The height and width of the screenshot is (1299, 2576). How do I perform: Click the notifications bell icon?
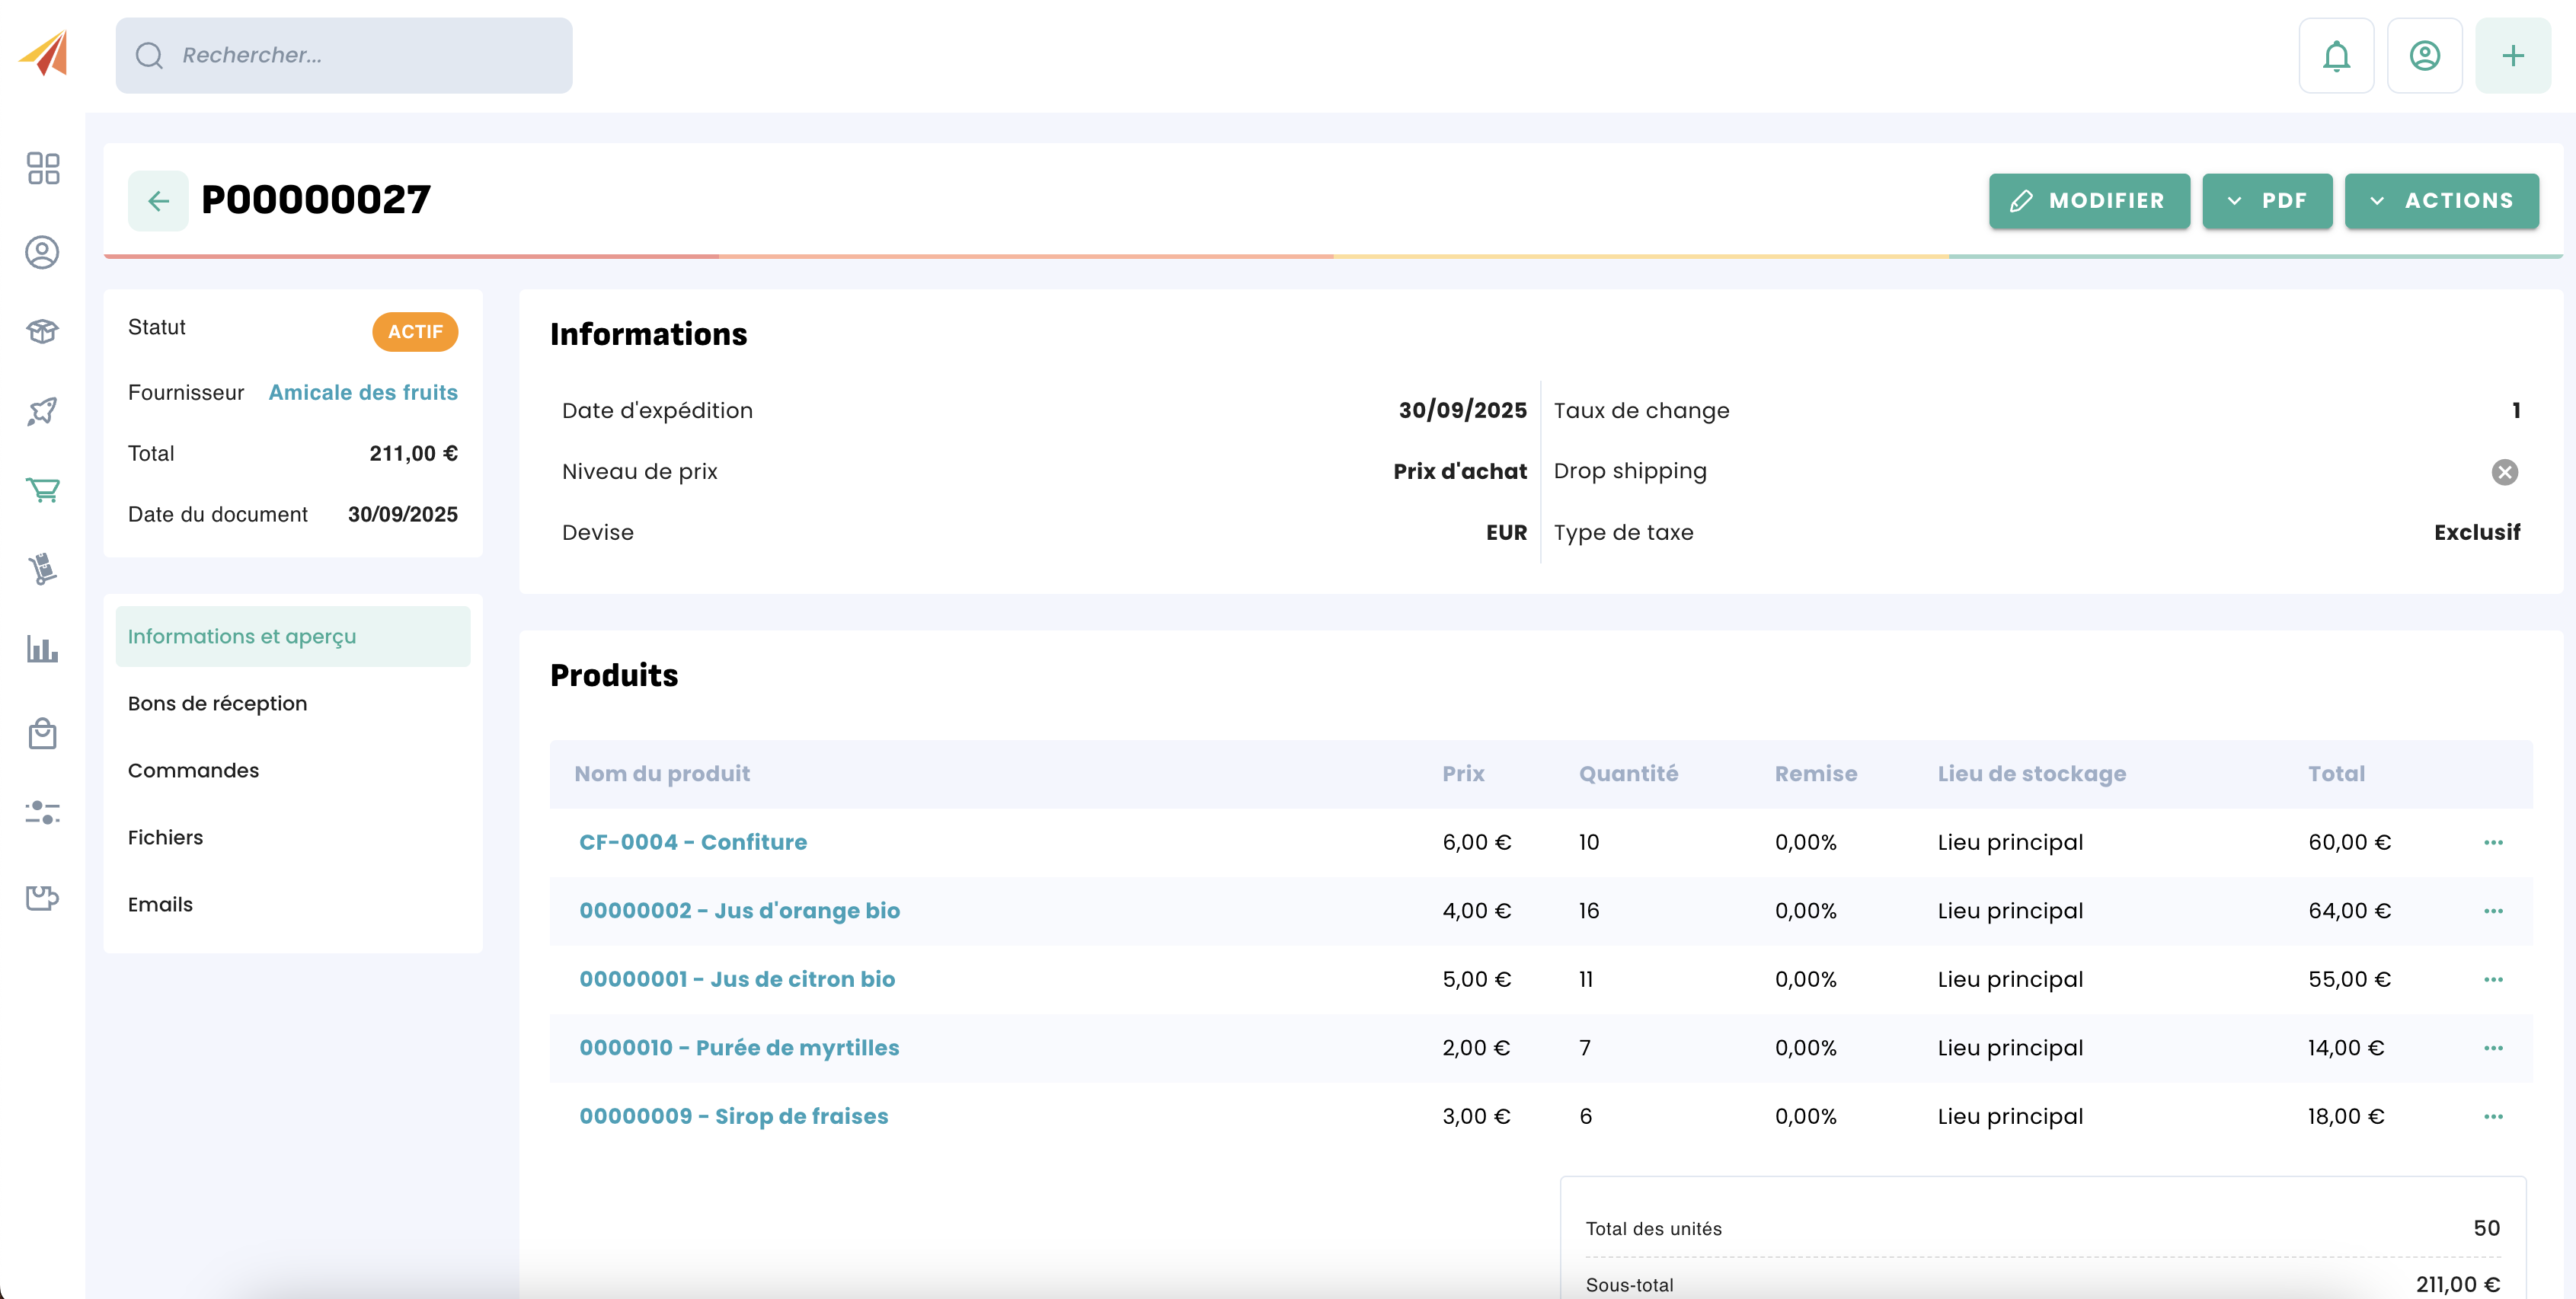coord(2335,56)
